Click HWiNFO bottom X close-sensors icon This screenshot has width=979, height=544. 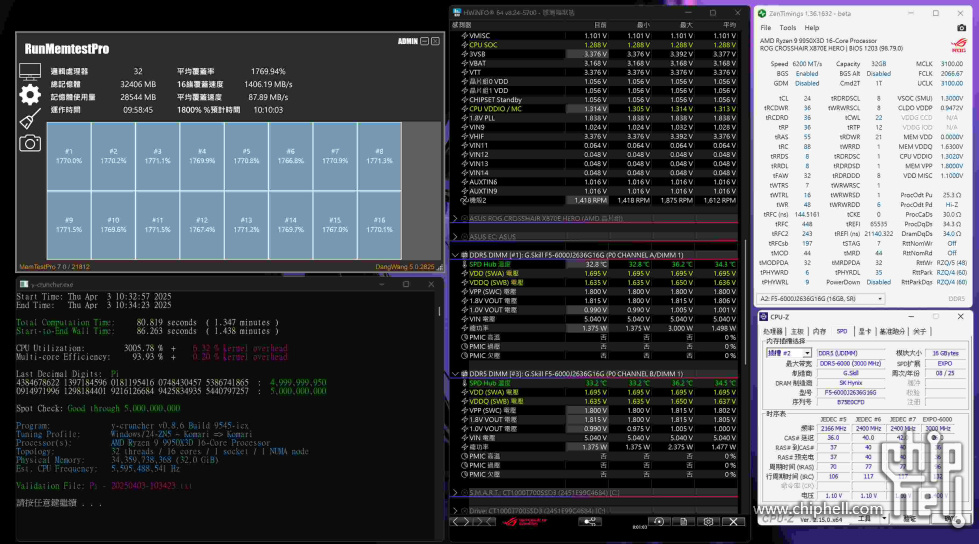734,522
